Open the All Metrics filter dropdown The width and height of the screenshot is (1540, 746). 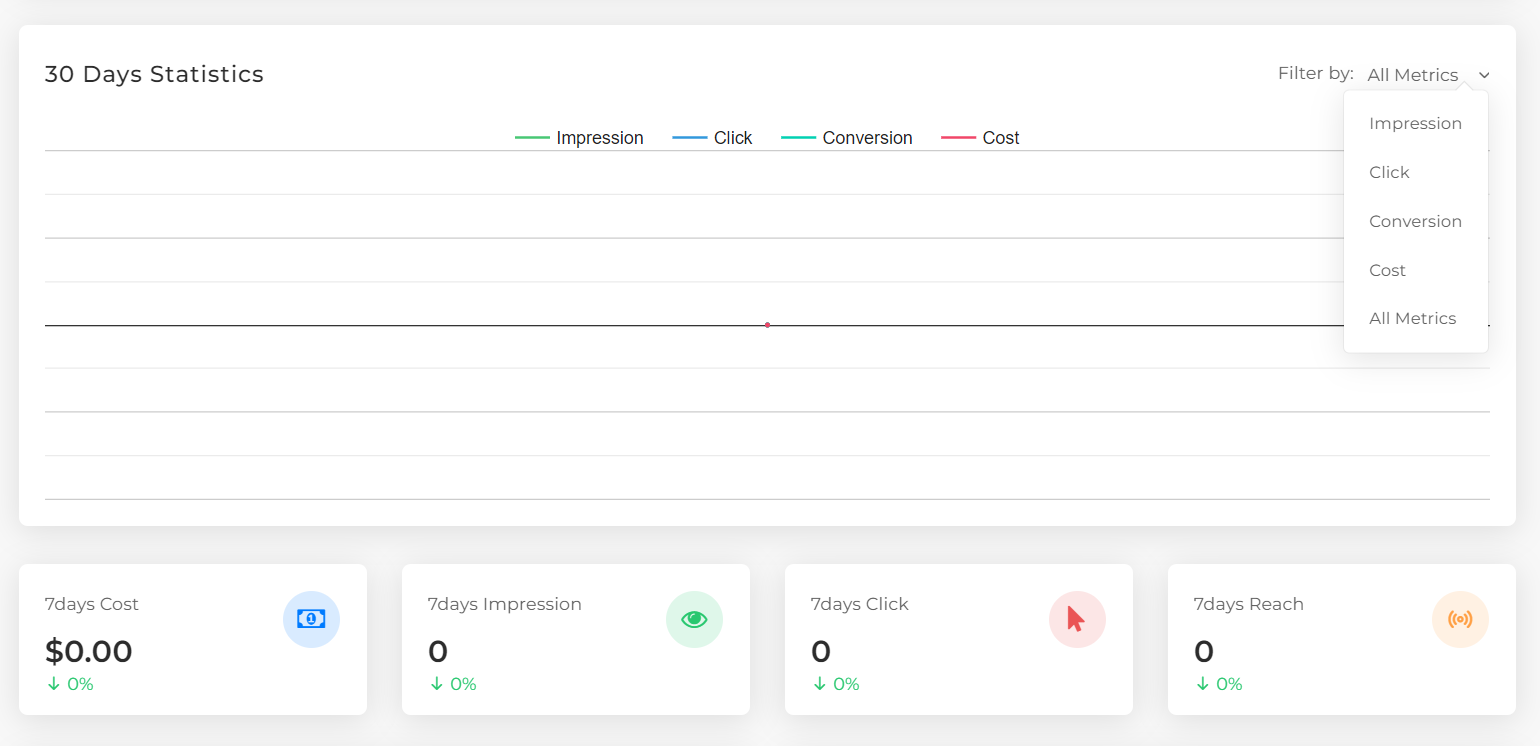[1429, 75]
